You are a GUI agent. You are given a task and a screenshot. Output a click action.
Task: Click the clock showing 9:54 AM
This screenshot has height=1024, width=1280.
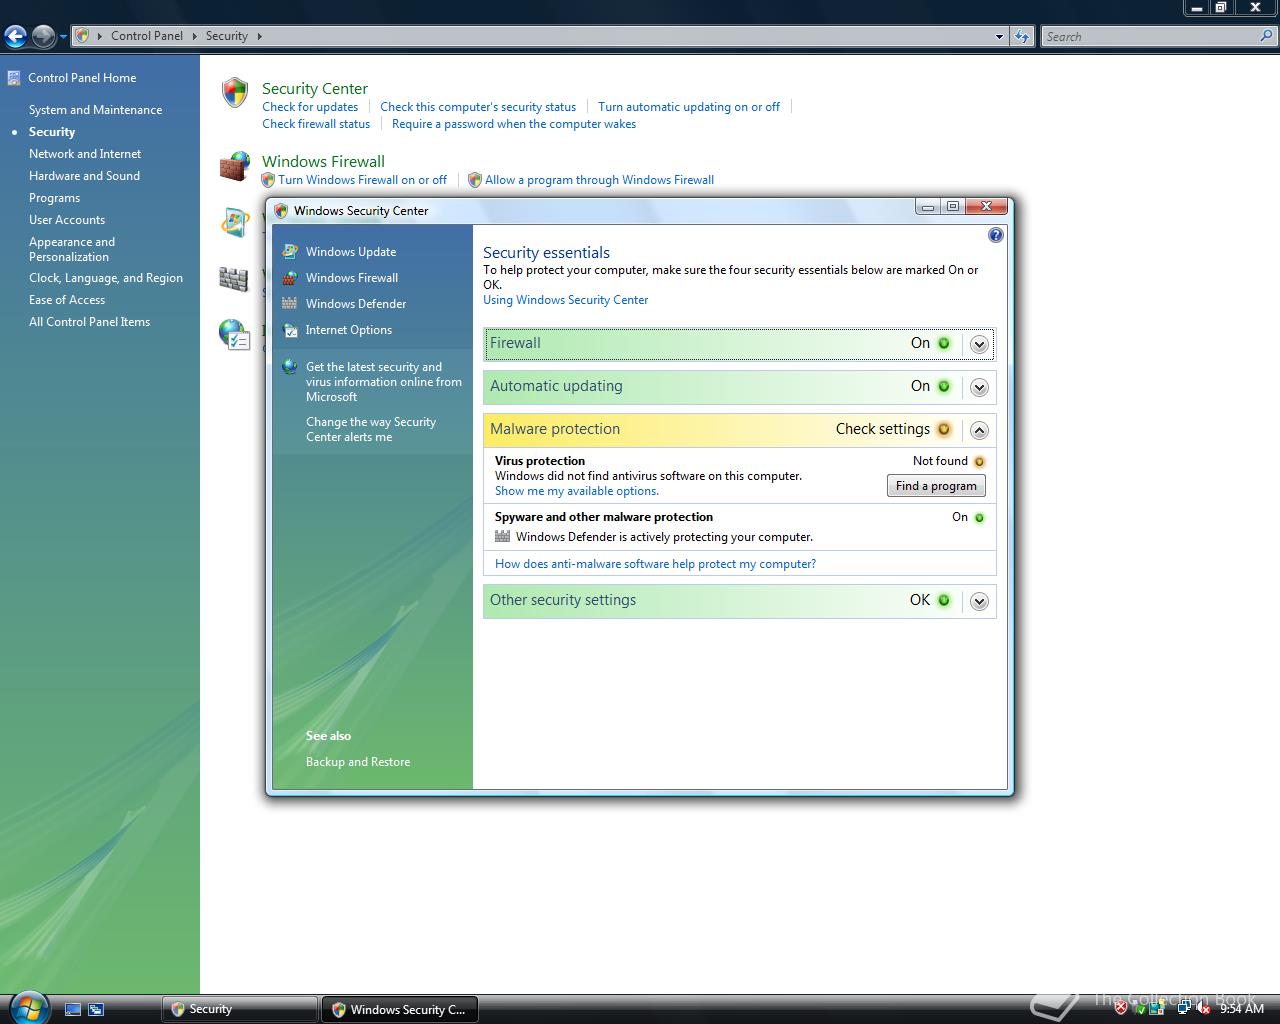(x=1242, y=1009)
